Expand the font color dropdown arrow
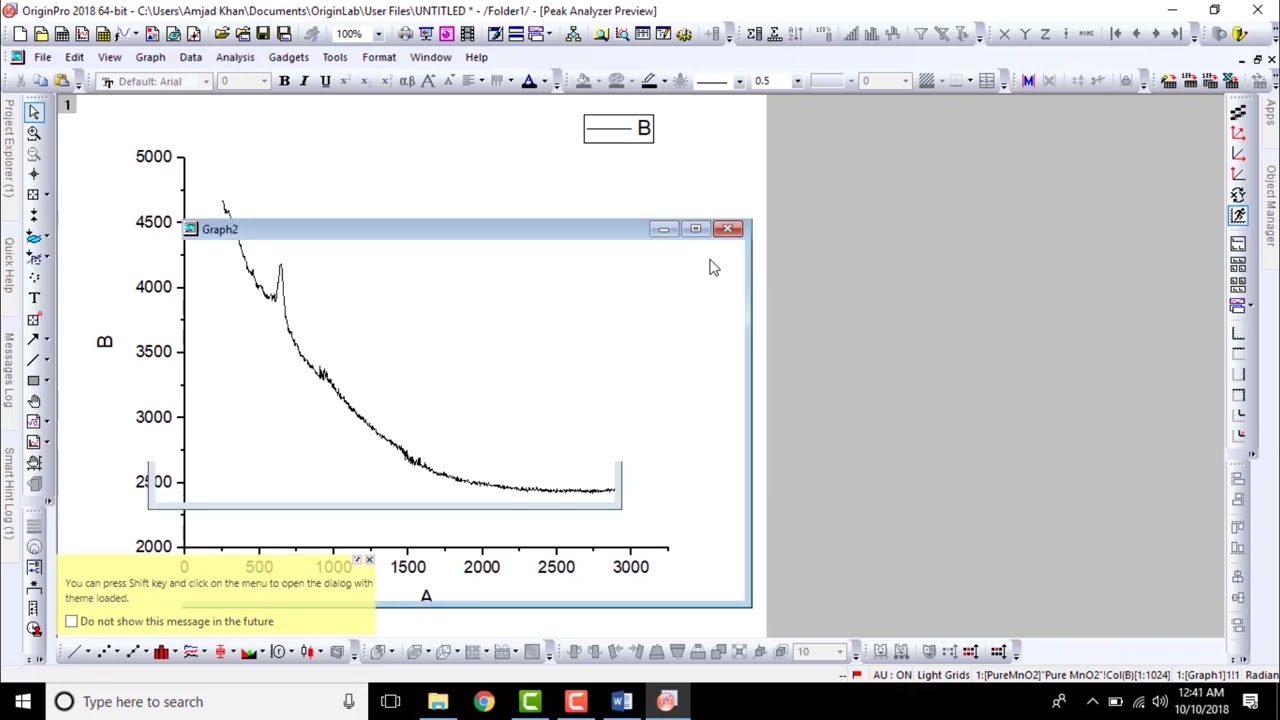 tap(547, 81)
